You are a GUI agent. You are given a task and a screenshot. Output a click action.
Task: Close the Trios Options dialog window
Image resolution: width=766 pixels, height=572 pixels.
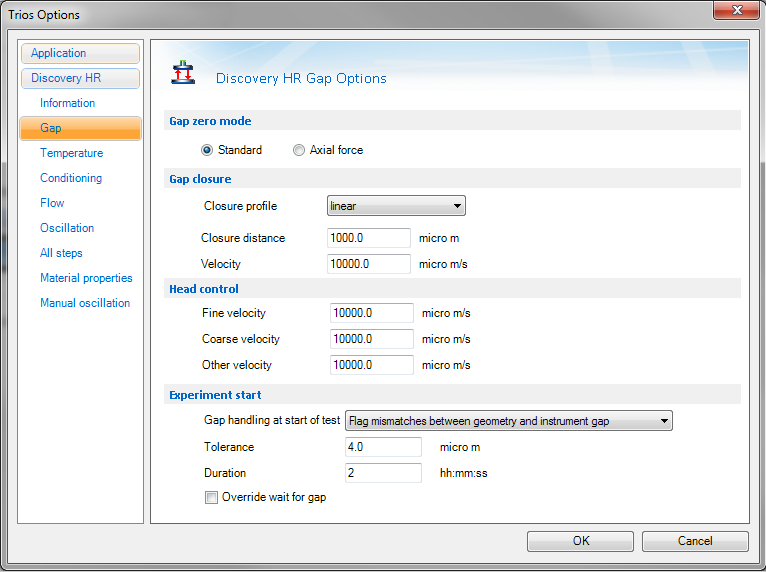coord(737,10)
